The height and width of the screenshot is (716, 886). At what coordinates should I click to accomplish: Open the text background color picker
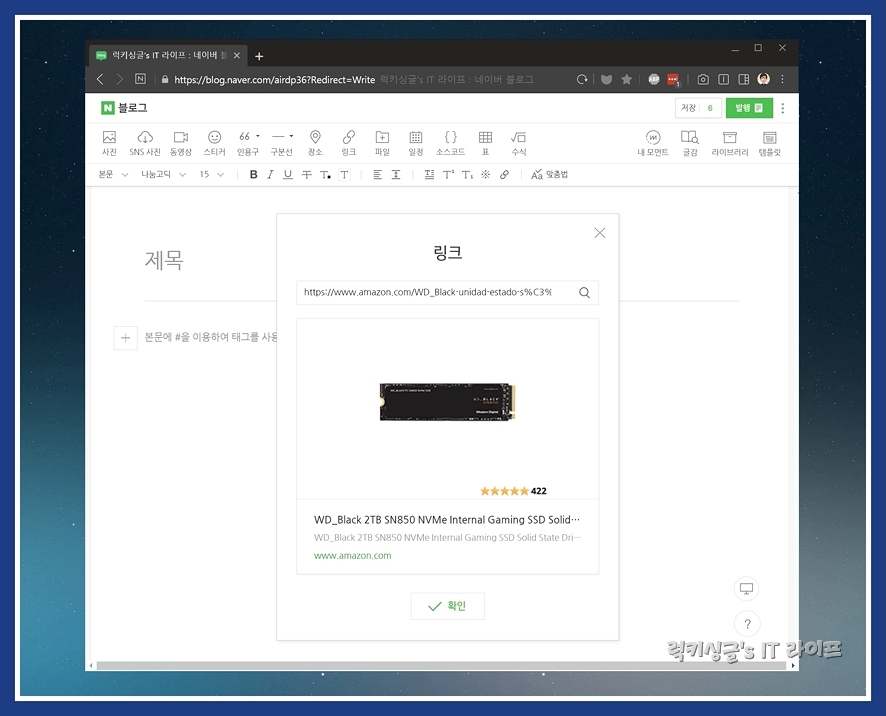coord(344,175)
